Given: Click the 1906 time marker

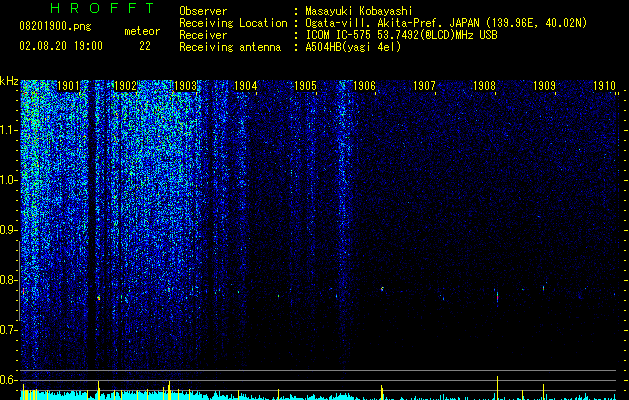Looking at the screenshot, I should (364, 85).
